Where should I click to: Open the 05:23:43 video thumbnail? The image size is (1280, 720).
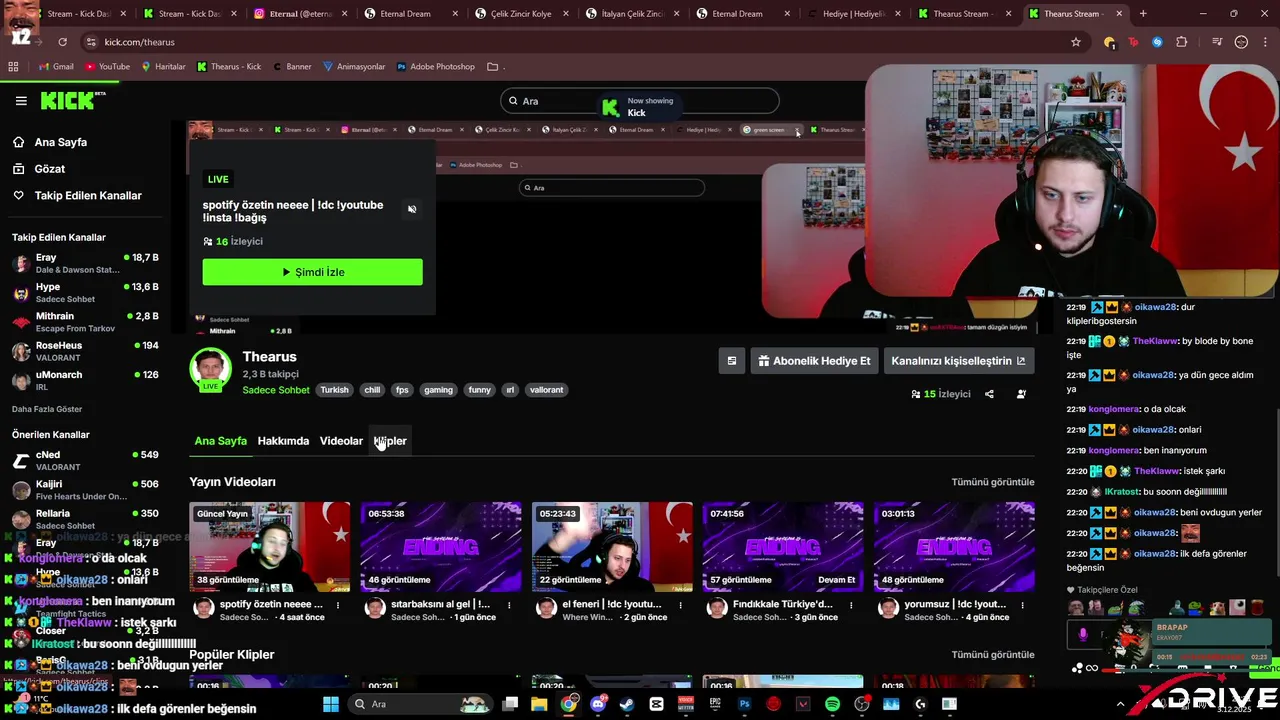pyautogui.click(x=612, y=547)
